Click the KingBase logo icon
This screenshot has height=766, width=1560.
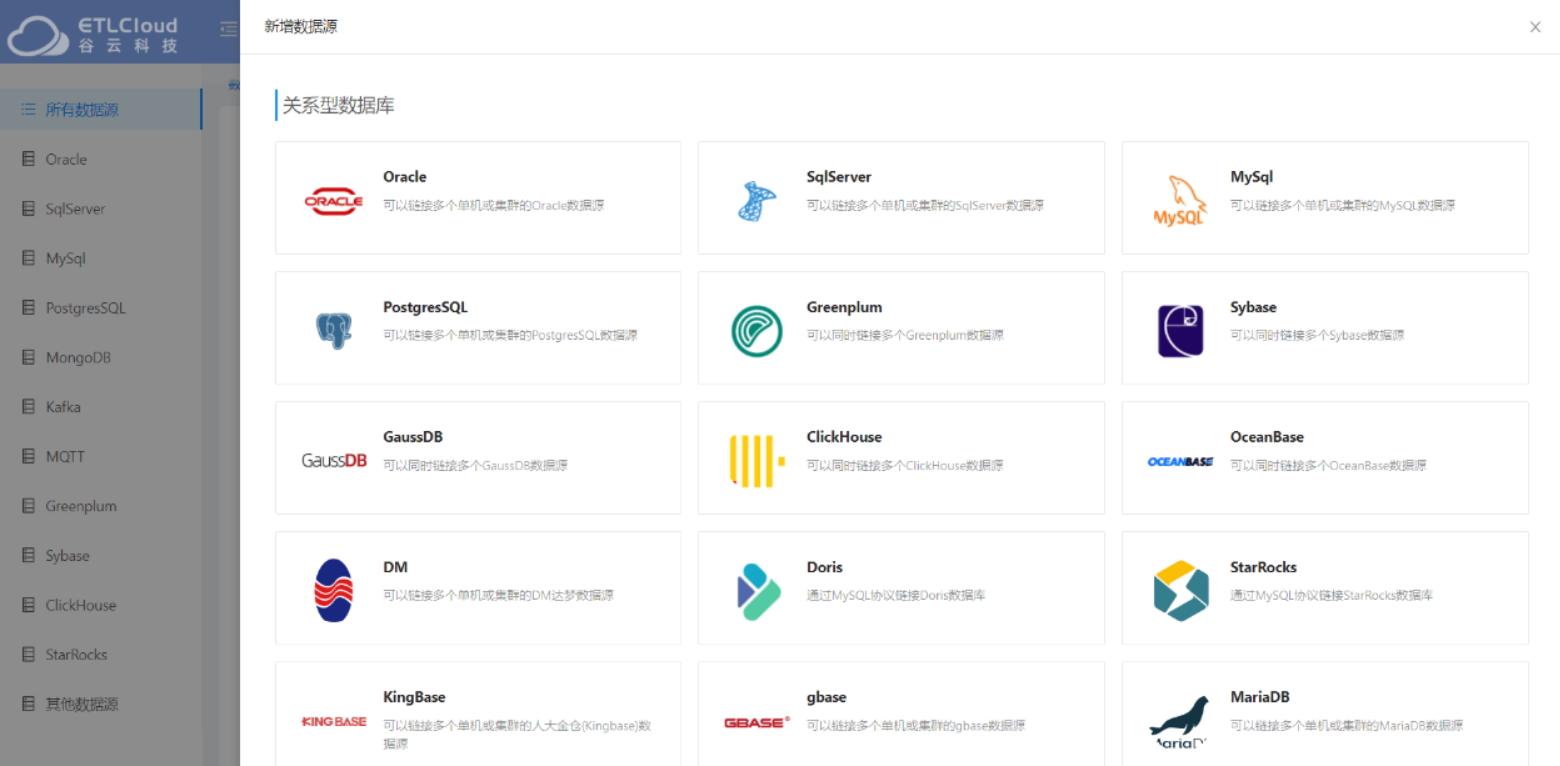[x=334, y=721]
